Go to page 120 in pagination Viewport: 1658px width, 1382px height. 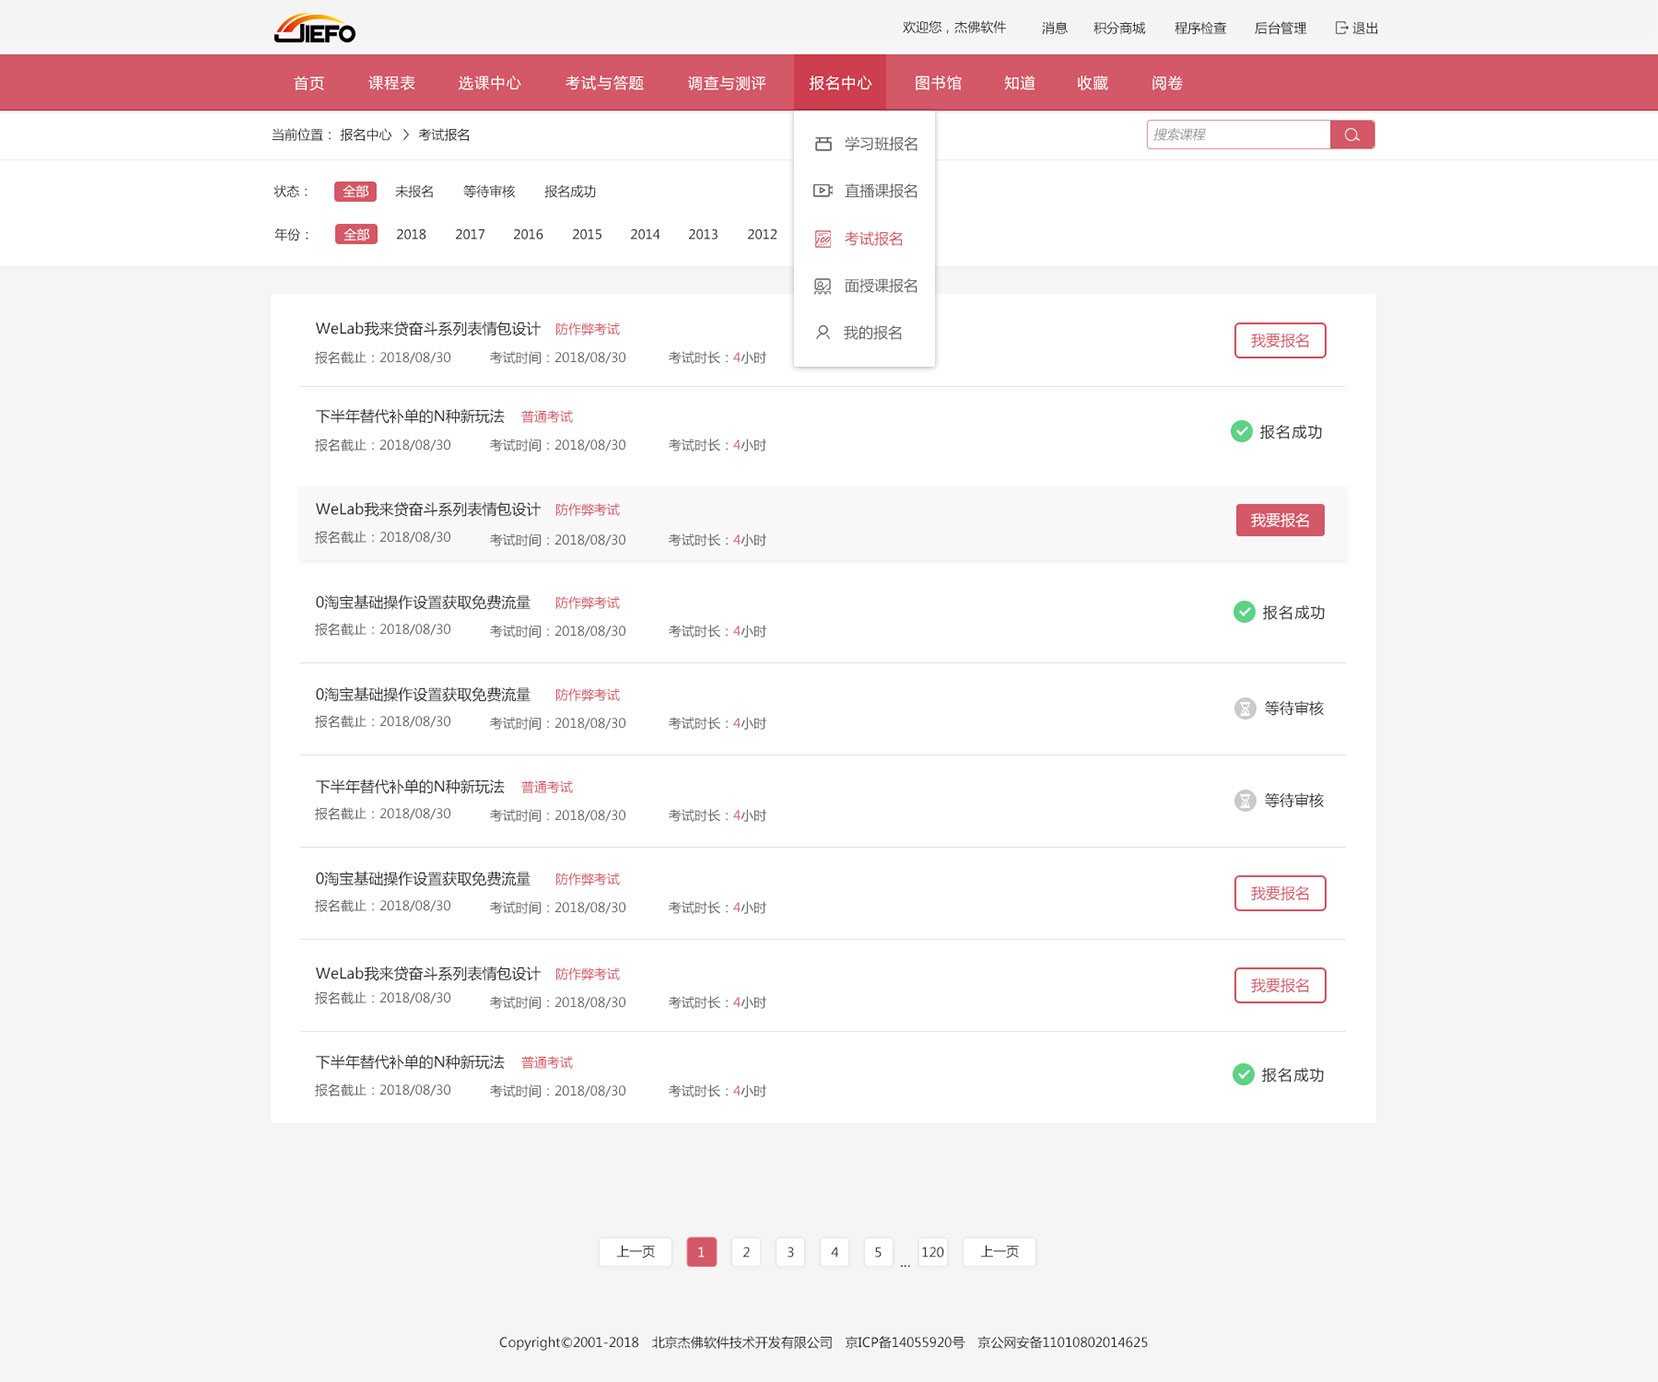932,1252
